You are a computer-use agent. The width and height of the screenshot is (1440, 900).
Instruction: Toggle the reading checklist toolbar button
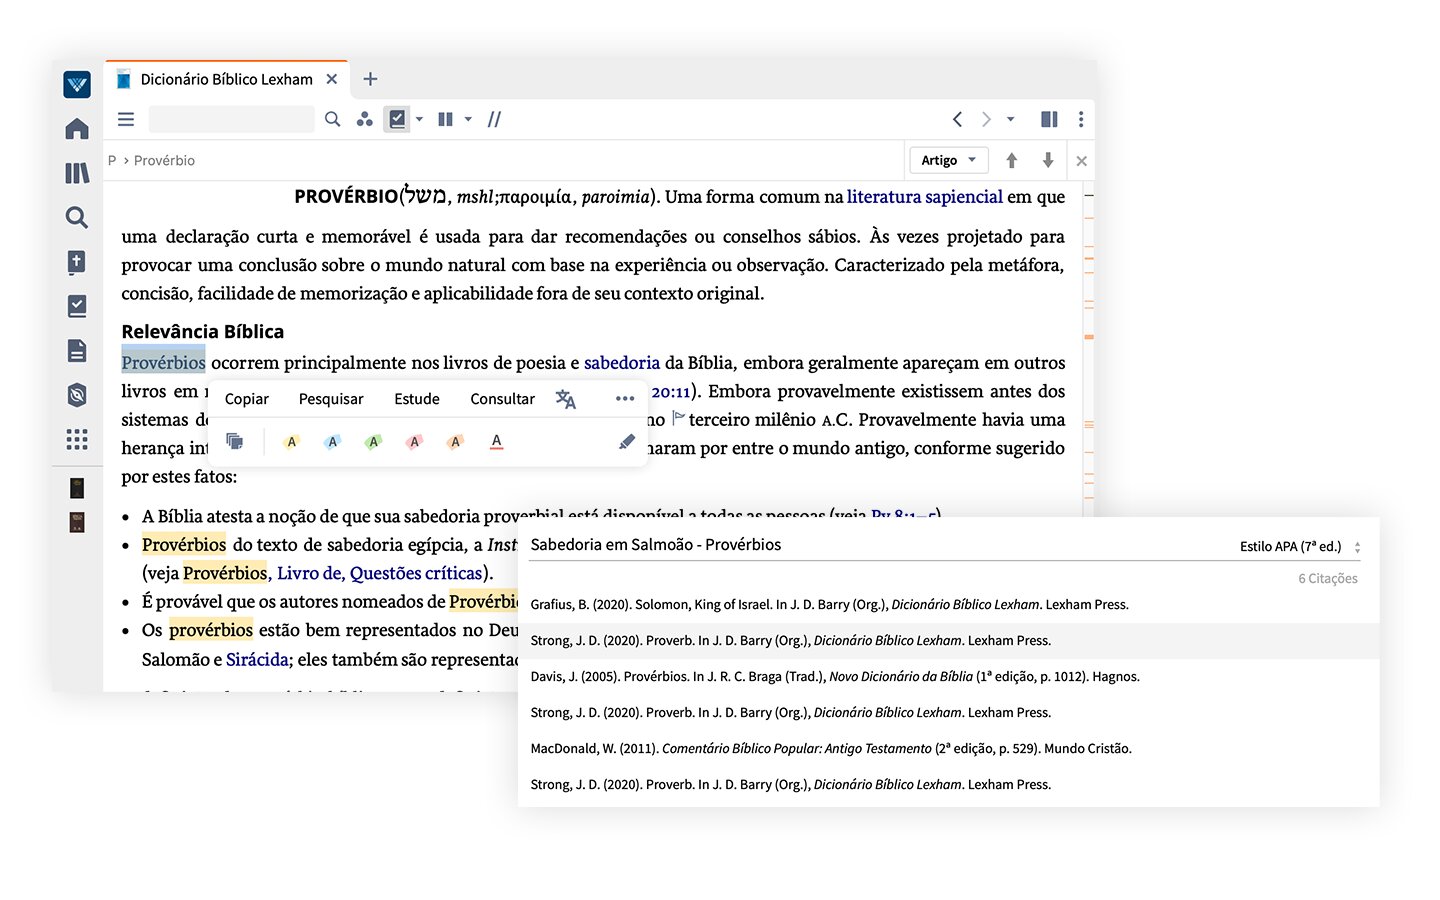click(397, 119)
